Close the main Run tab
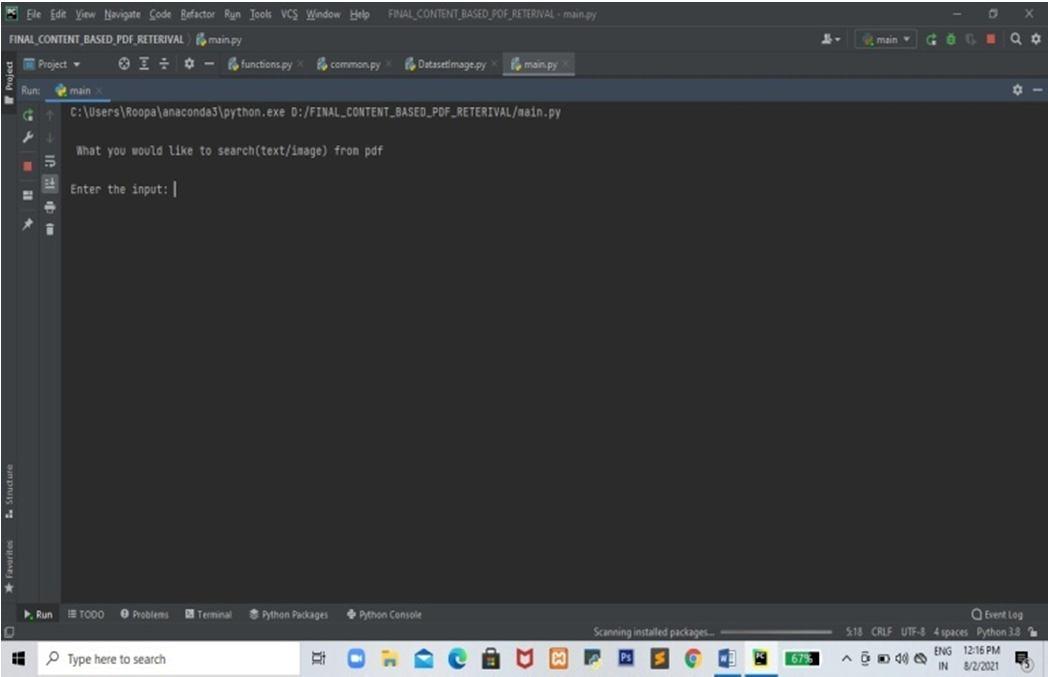This screenshot has width=1048, height=677. point(99,90)
